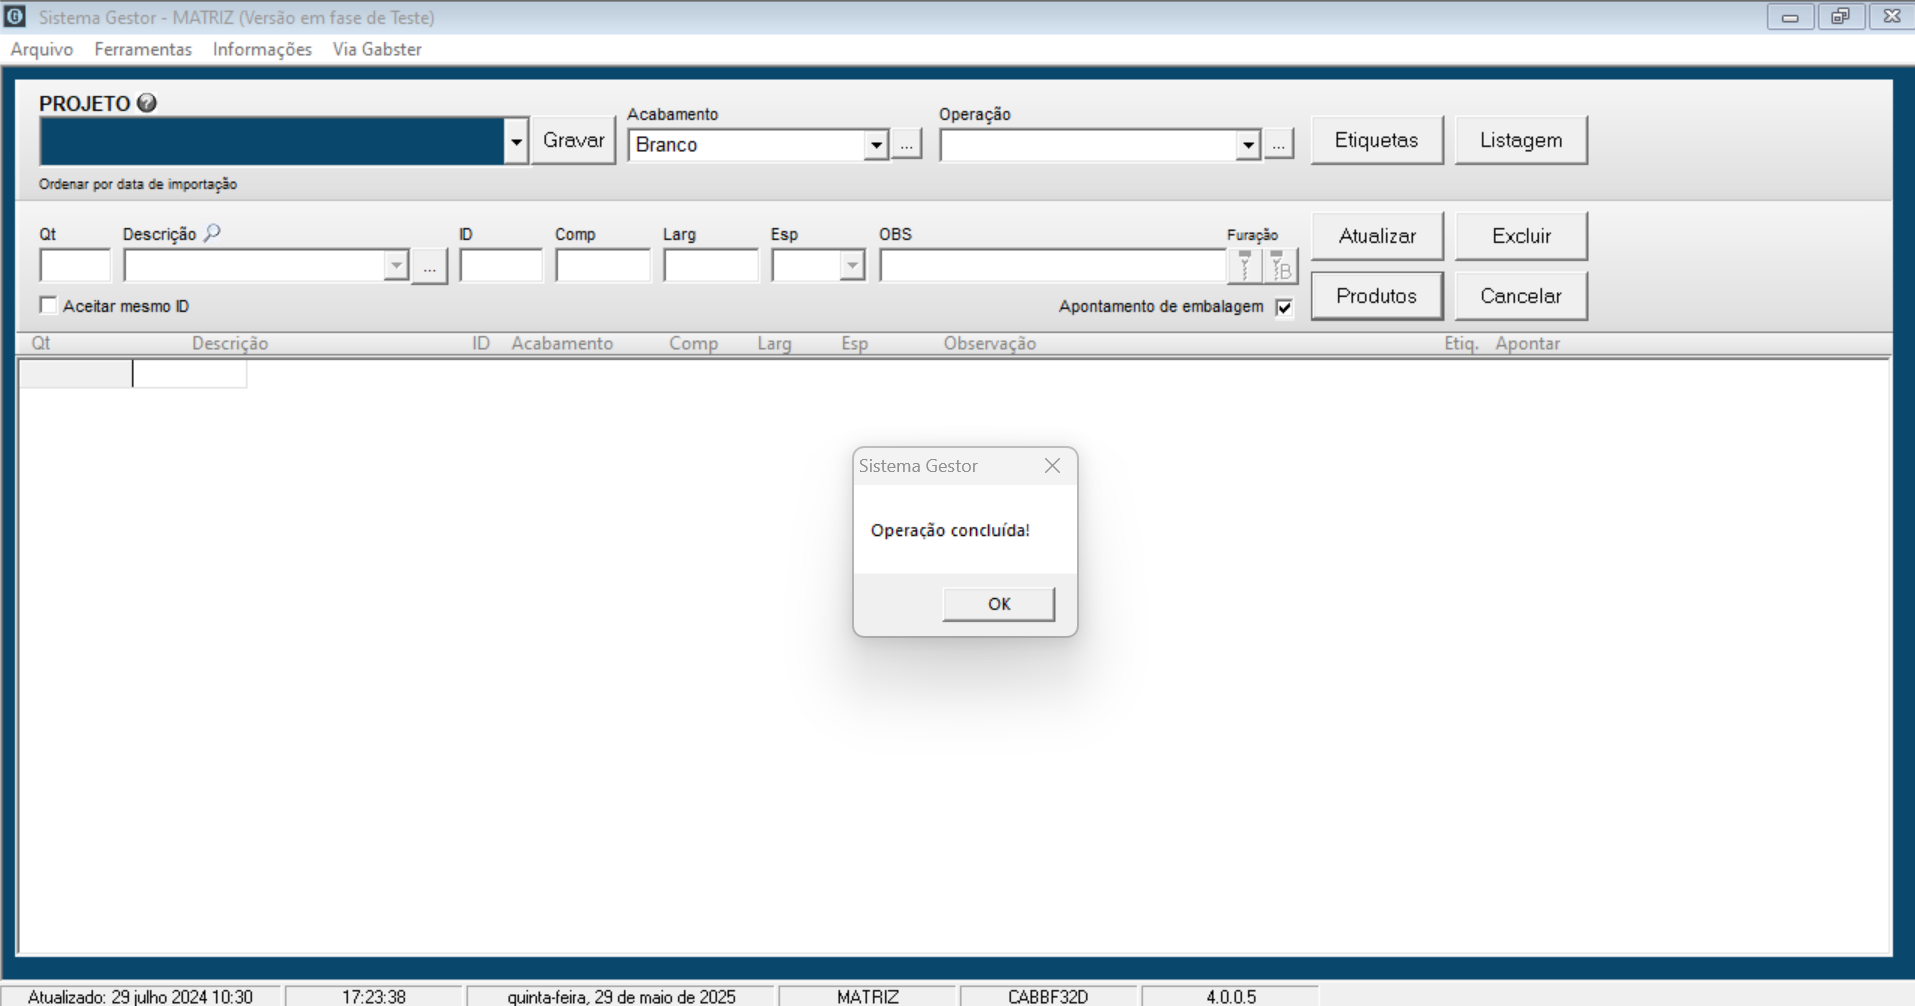
Task: Click Ordenar por data de importação link
Action: click(x=138, y=184)
